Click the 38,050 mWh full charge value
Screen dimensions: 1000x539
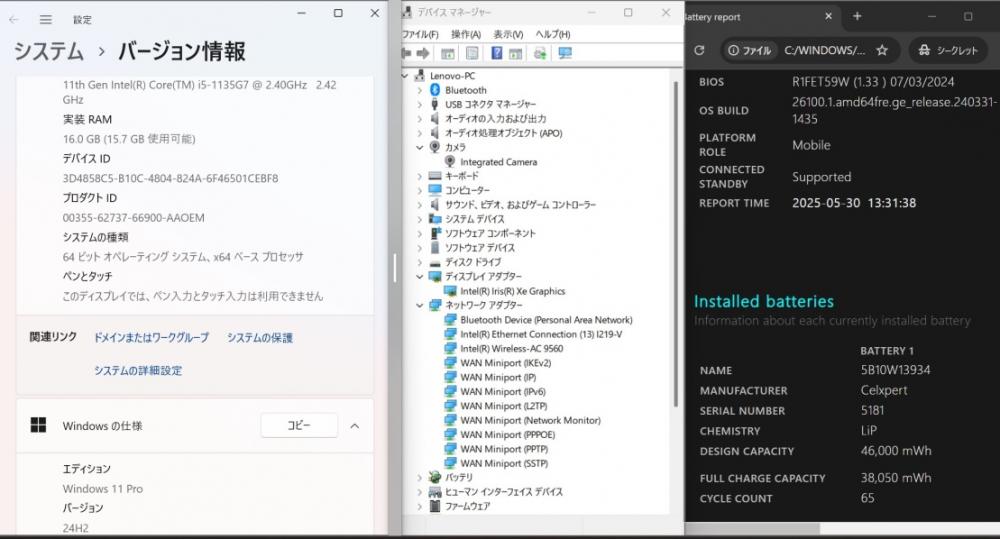click(895, 478)
